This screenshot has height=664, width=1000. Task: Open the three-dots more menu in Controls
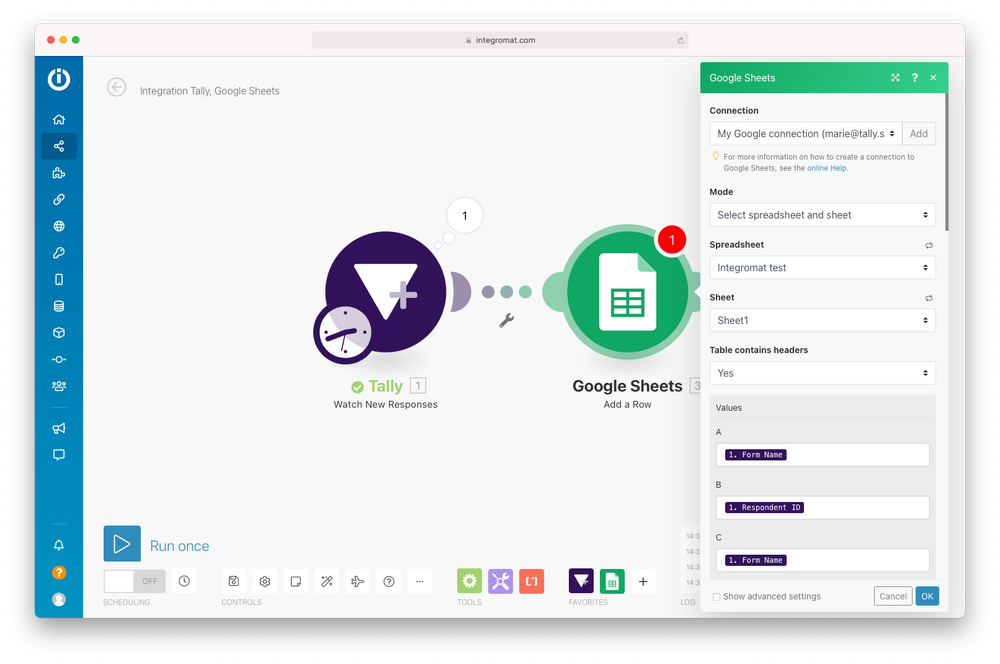(x=420, y=581)
